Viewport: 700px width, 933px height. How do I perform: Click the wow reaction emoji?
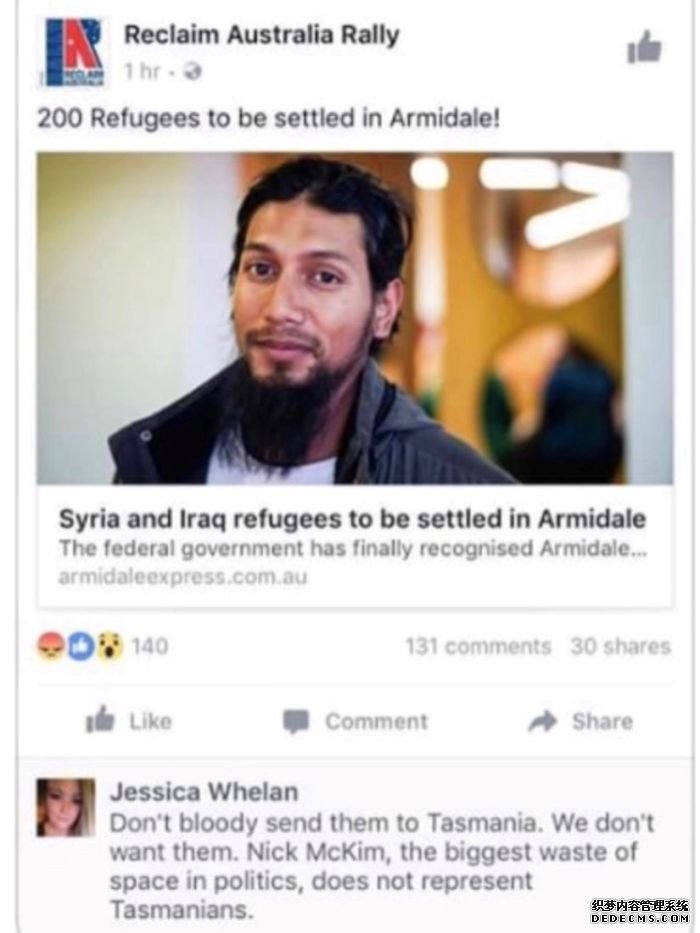110,646
